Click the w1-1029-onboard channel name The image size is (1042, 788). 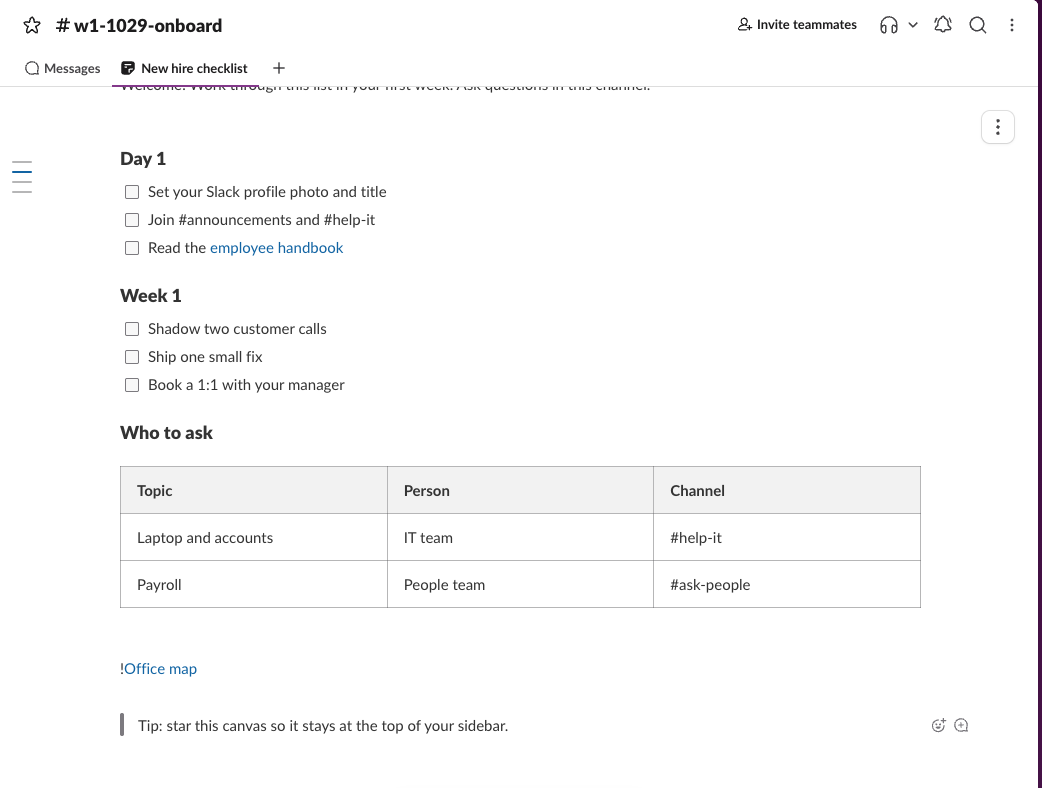(139, 25)
